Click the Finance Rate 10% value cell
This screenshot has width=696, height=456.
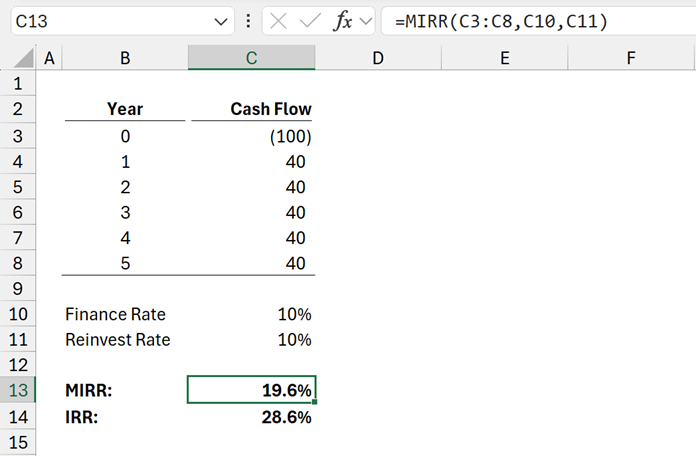point(251,314)
